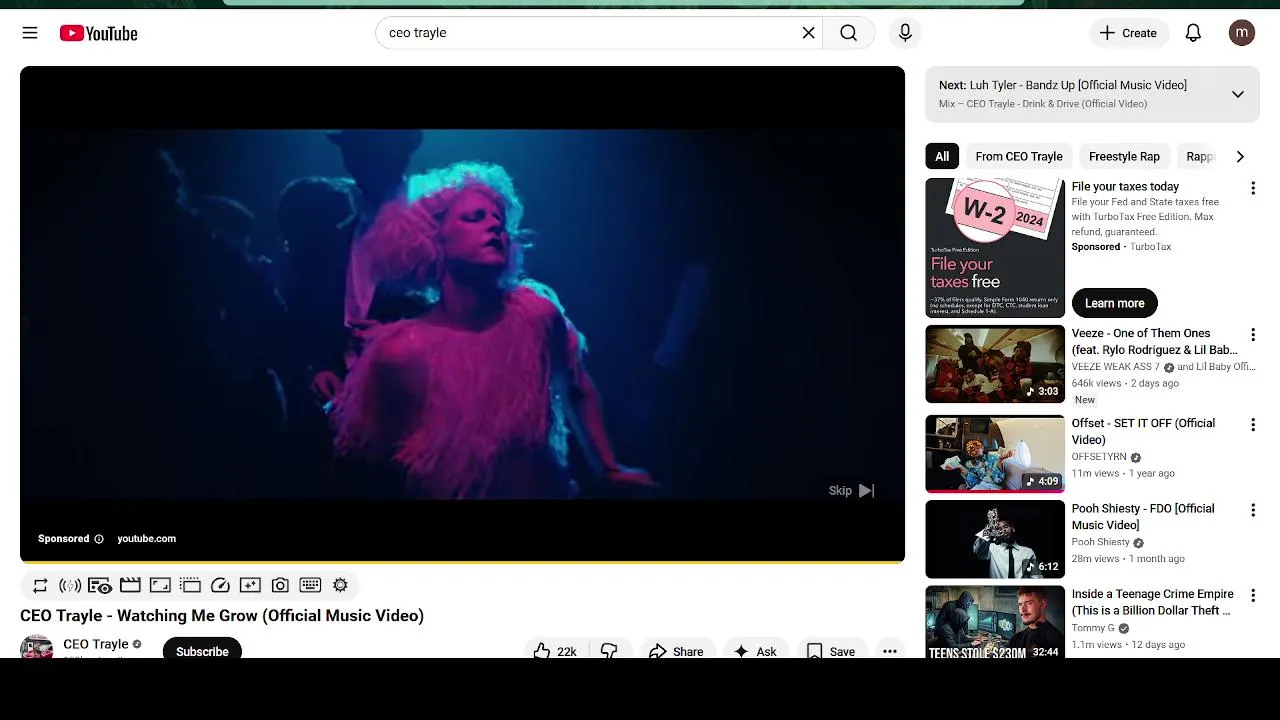This screenshot has height=720, width=1280.
Task: Open Offset SET IT OFF thumbnail
Action: coord(995,454)
